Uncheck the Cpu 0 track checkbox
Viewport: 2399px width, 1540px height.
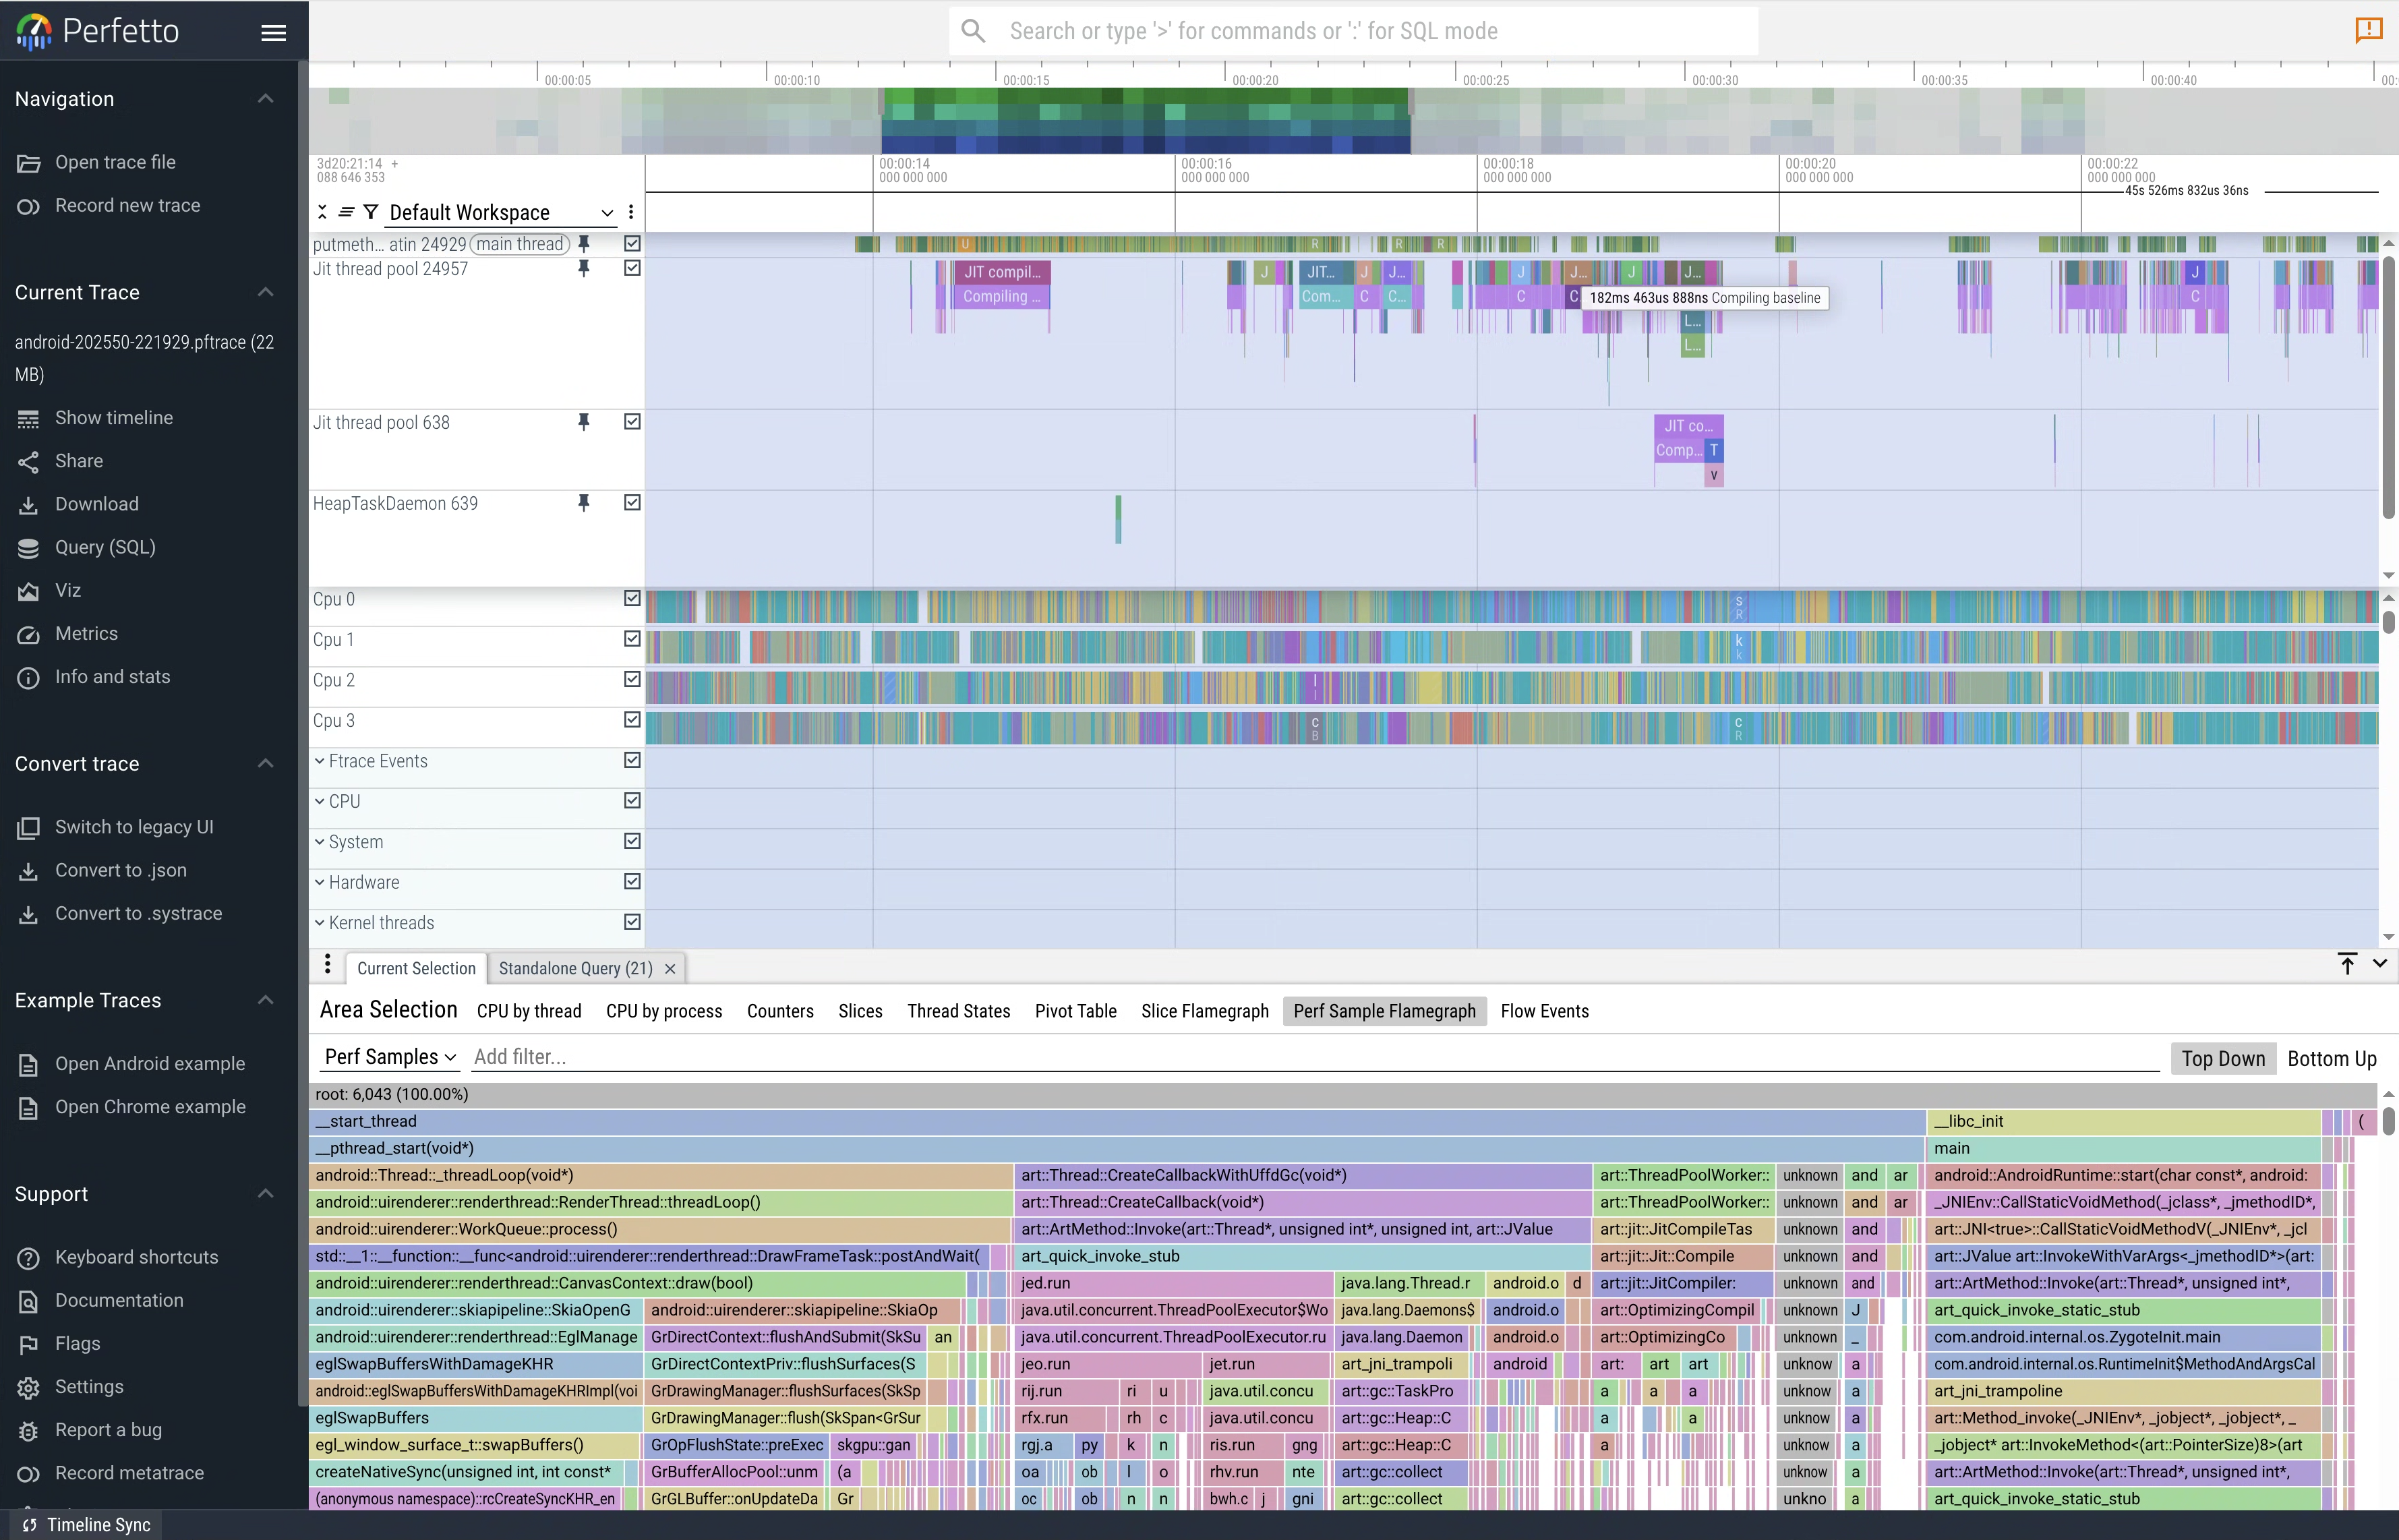point(632,598)
